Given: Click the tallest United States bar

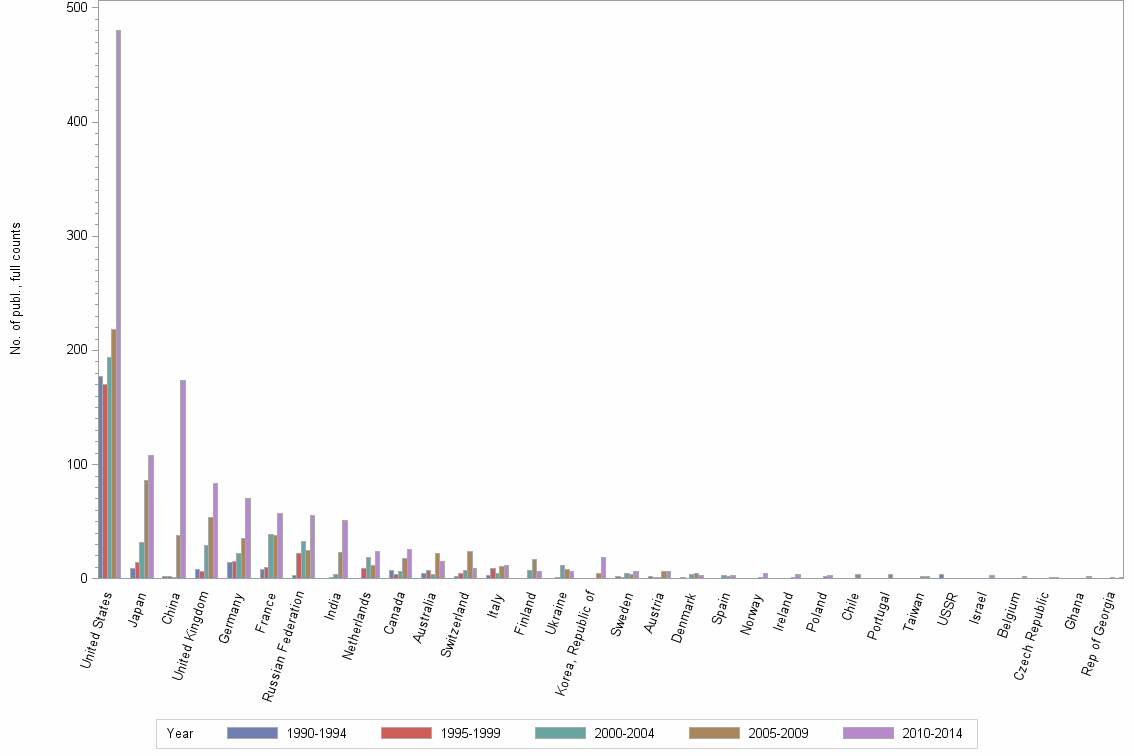Looking at the screenshot, I should [119, 300].
